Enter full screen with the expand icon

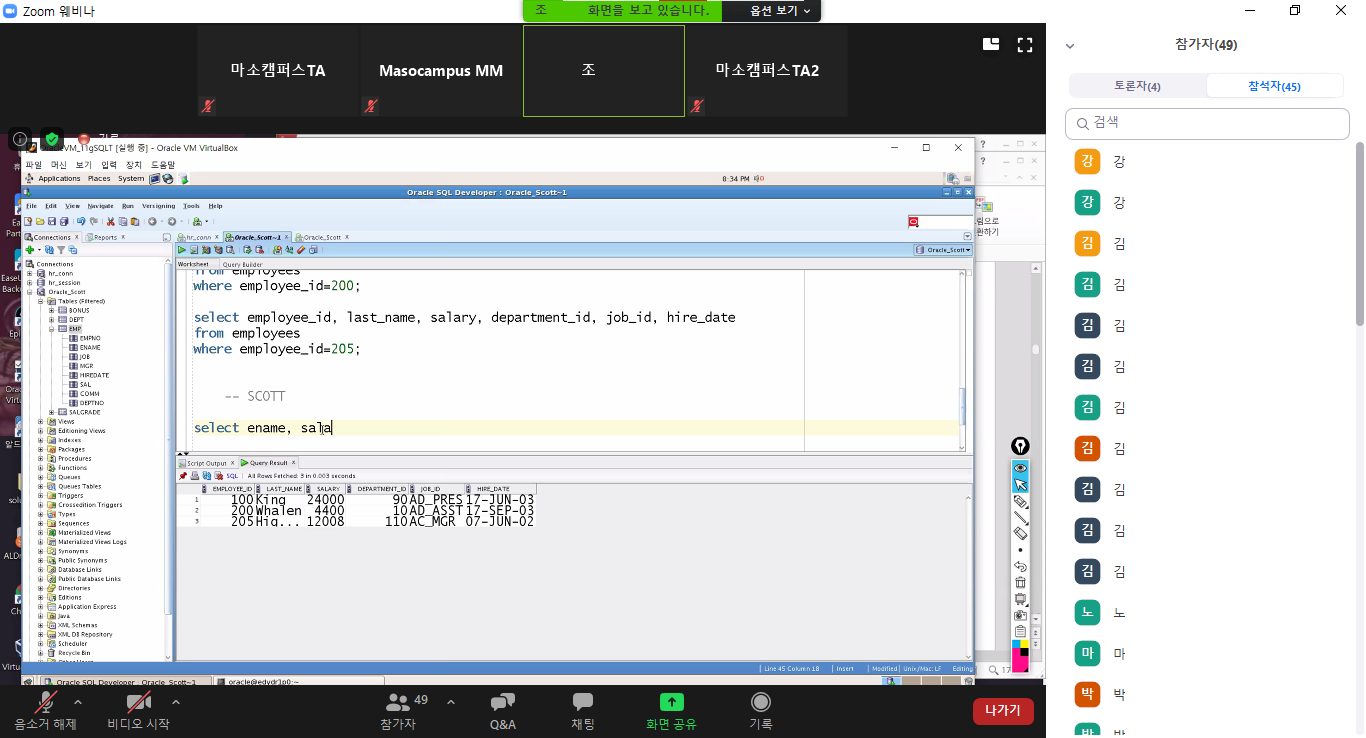[1024, 44]
